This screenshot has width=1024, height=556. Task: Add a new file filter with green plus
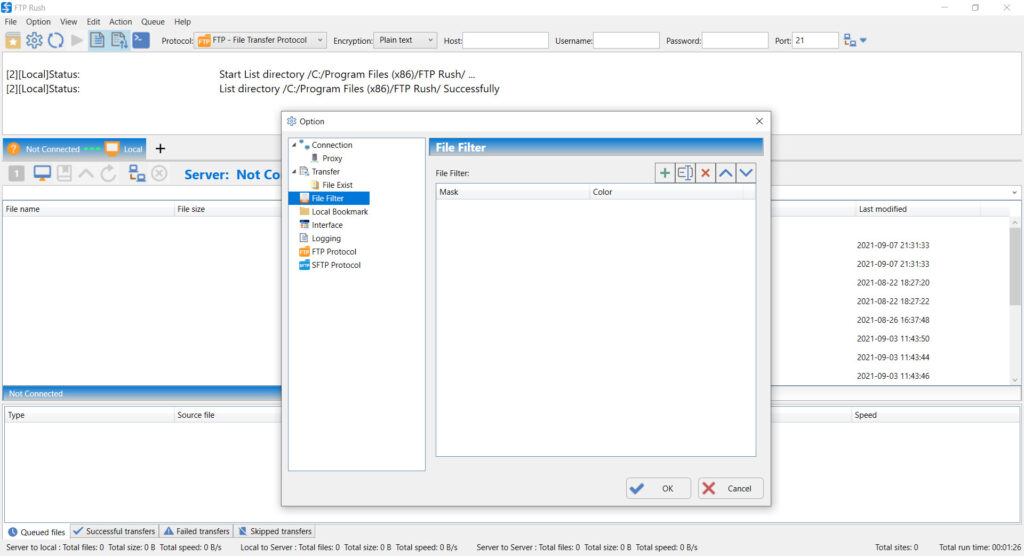pos(664,173)
